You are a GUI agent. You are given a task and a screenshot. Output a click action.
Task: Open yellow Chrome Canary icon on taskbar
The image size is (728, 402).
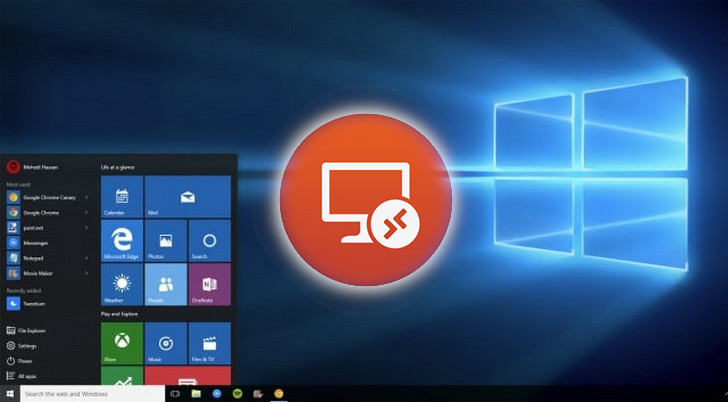click(x=279, y=394)
